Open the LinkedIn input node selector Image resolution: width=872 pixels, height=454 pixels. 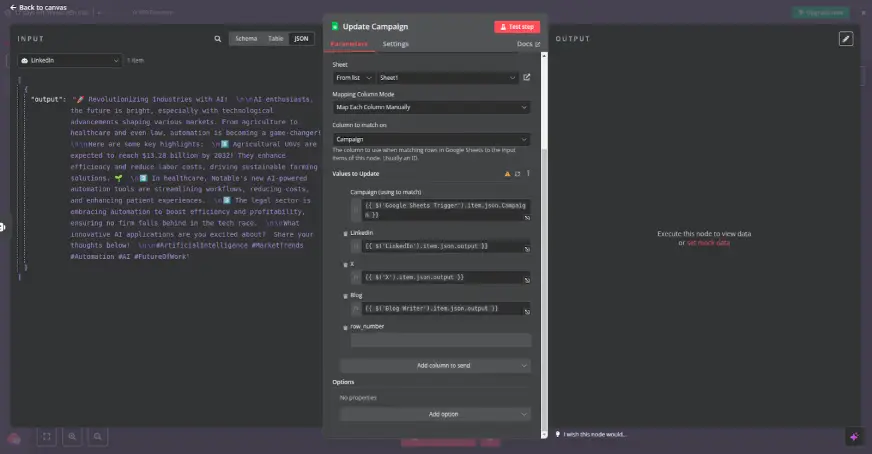click(x=69, y=60)
